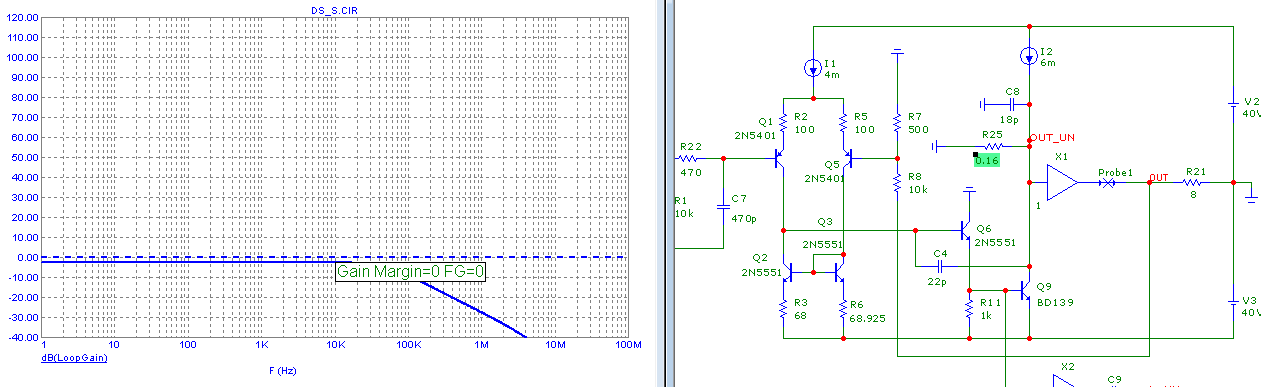Image resolution: width=1261 pixels, height=387 pixels.
Task: Click the 120.00 y-axis value
Action: click(x=23, y=17)
